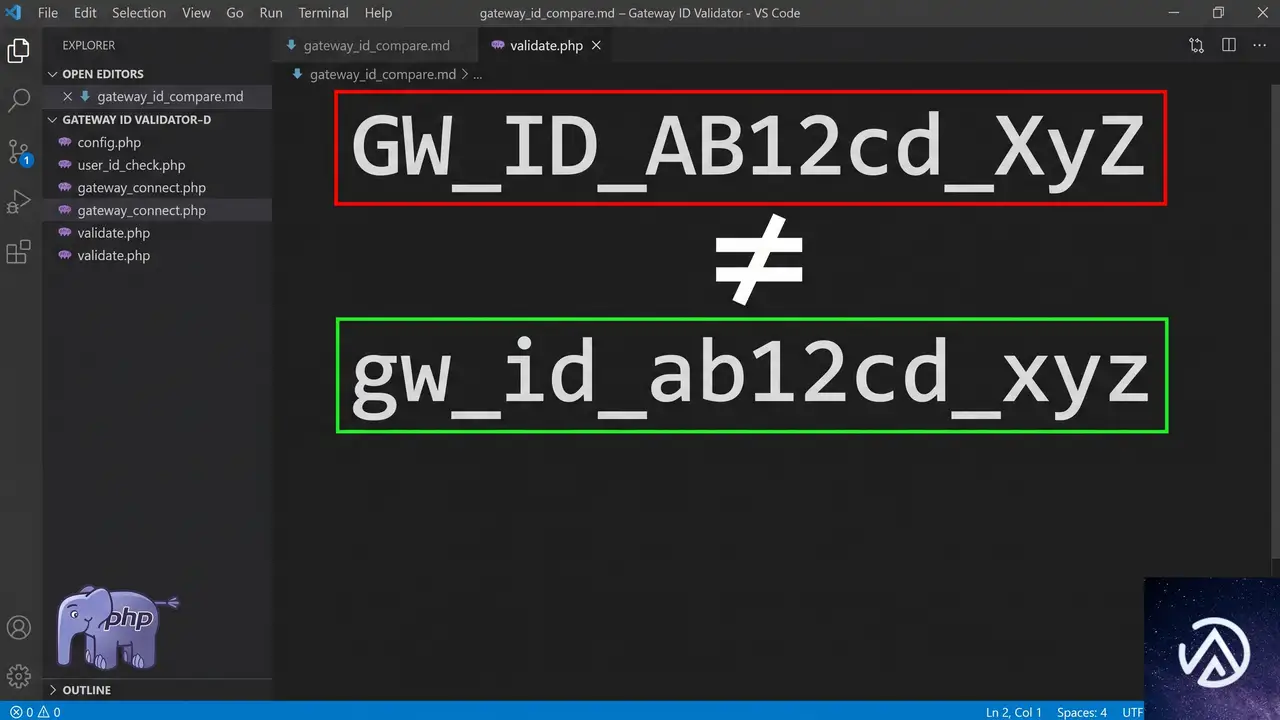Open config.php in the file tree

point(109,143)
